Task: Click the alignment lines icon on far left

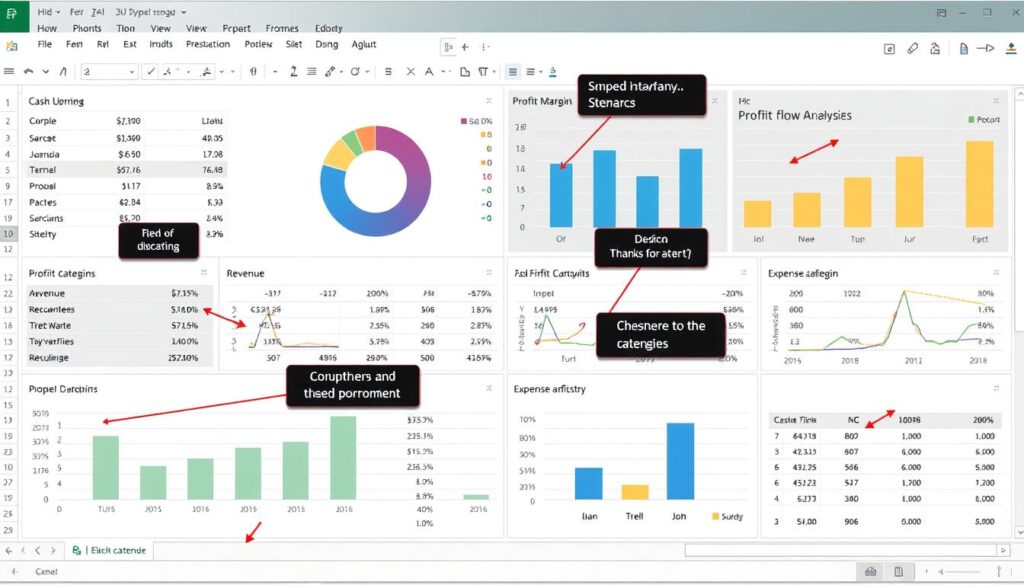Action: coord(9,71)
